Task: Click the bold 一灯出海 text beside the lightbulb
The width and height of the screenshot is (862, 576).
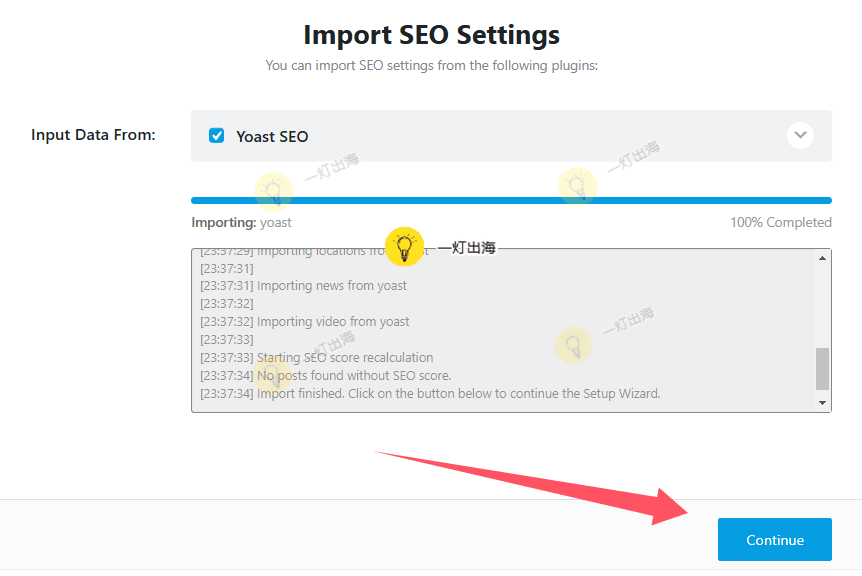Action: pyautogui.click(x=466, y=247)
